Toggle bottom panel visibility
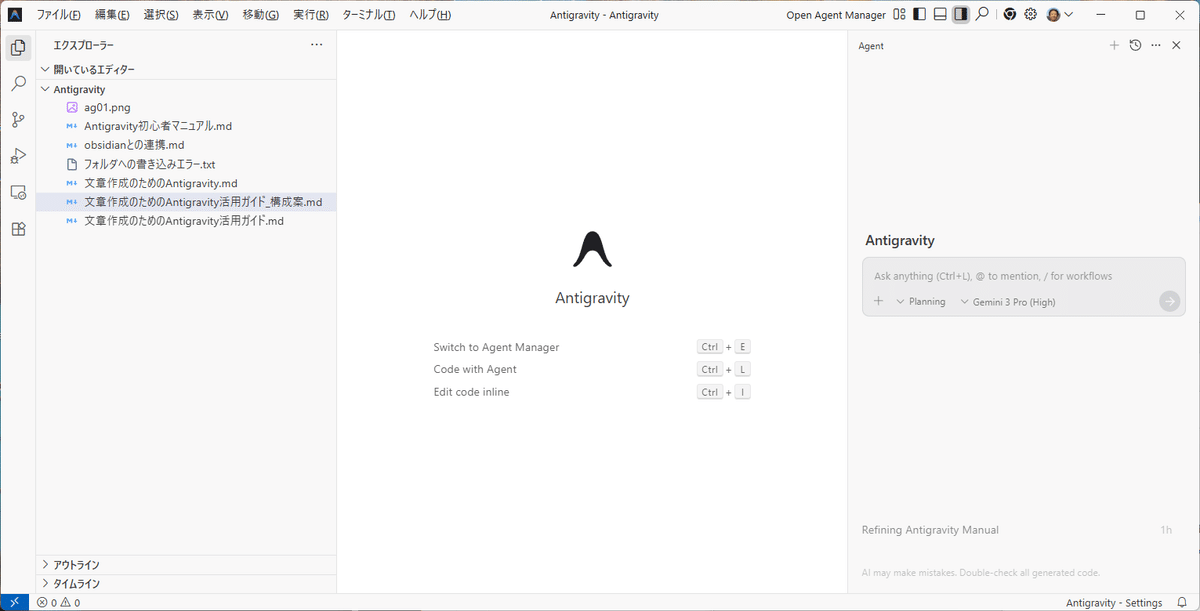Screen dimensions: 1200x611 pos(940,15)
